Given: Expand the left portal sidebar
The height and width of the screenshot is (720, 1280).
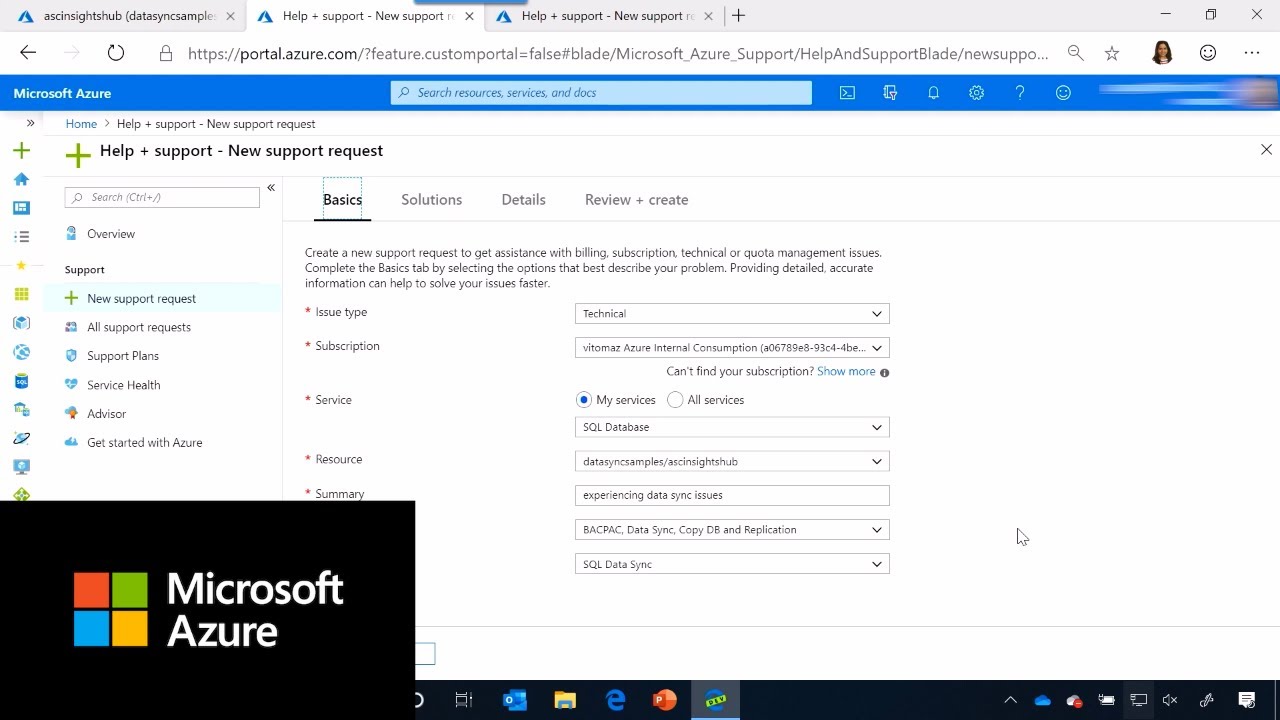Looking at the screenshot, I should coord(30,123).
